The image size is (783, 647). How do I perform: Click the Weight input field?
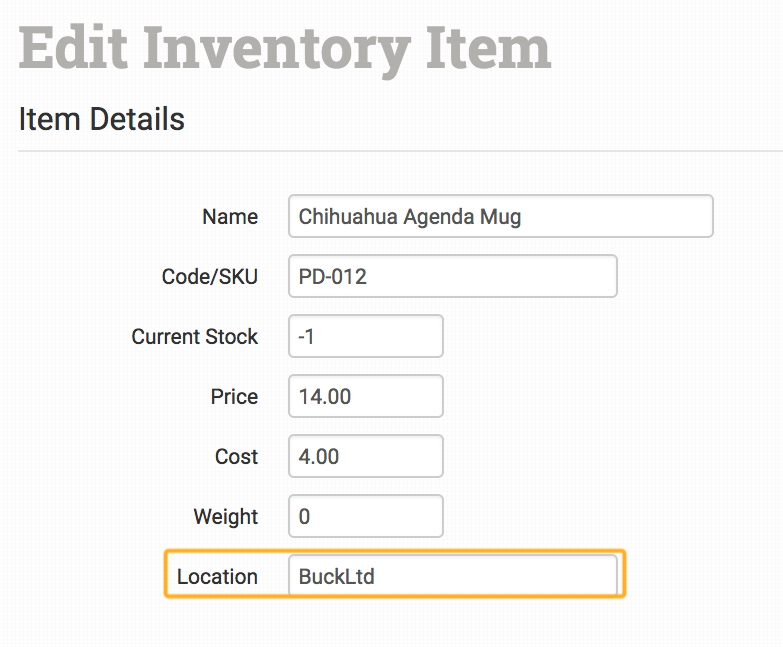tap(365, 516)
